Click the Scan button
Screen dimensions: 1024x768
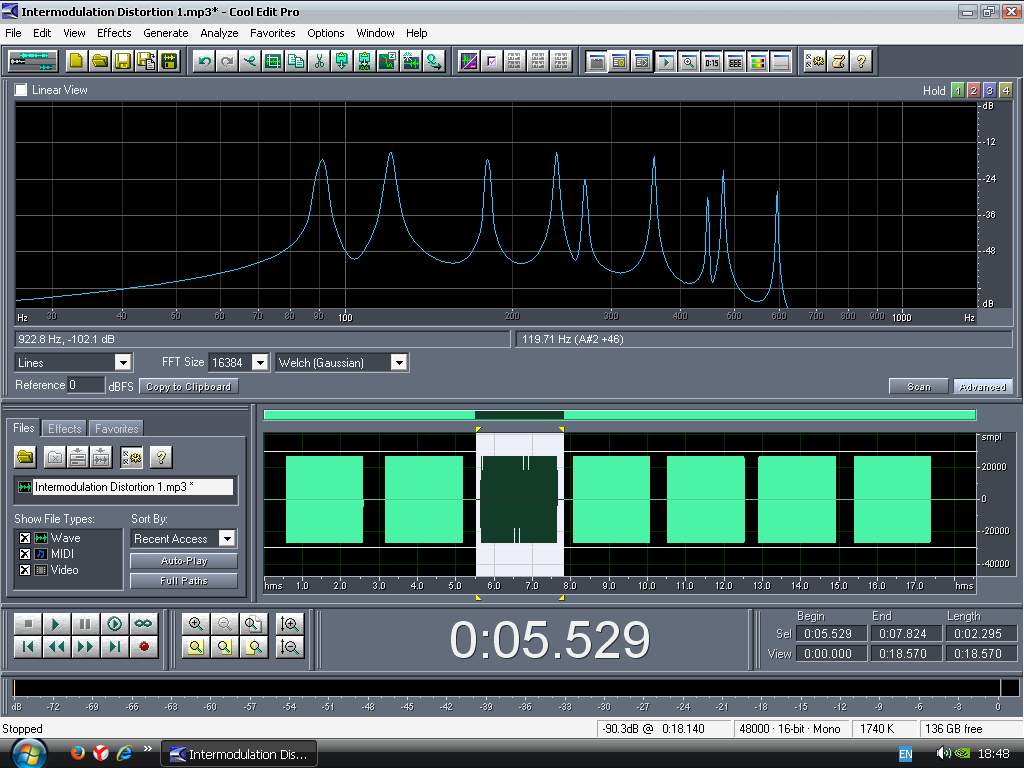pos(918,387)
